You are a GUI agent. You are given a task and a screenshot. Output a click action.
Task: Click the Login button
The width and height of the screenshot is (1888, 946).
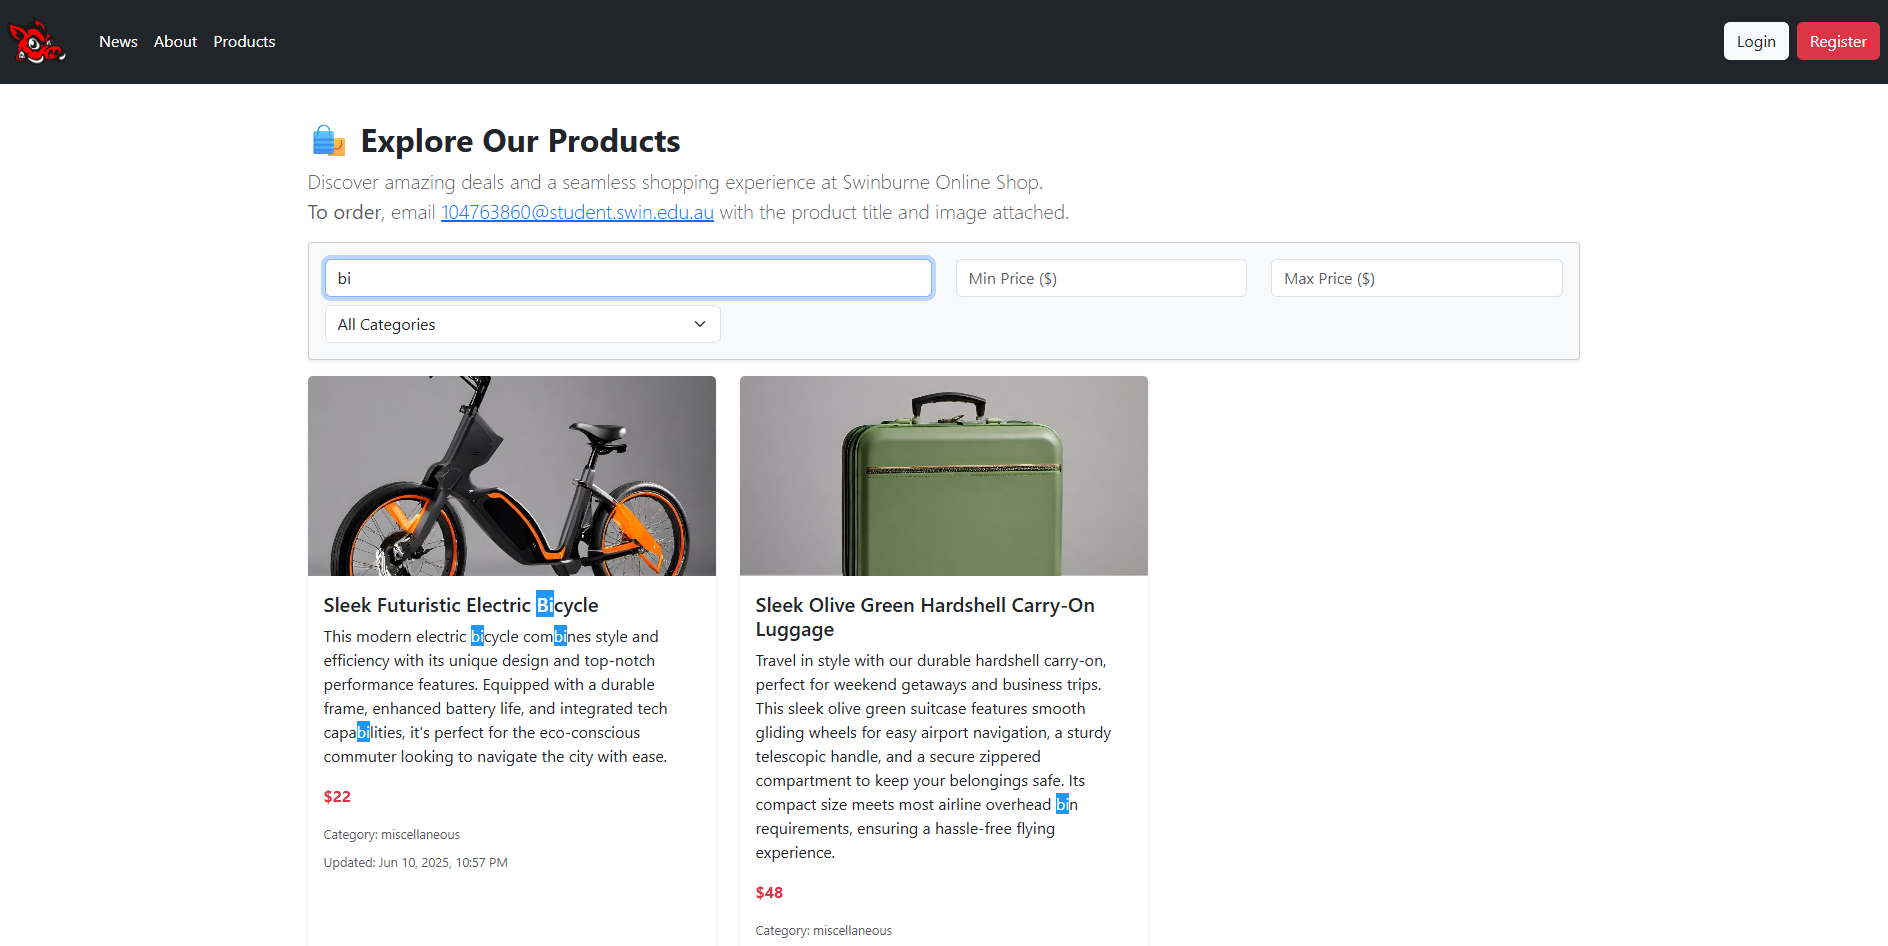1755,41
